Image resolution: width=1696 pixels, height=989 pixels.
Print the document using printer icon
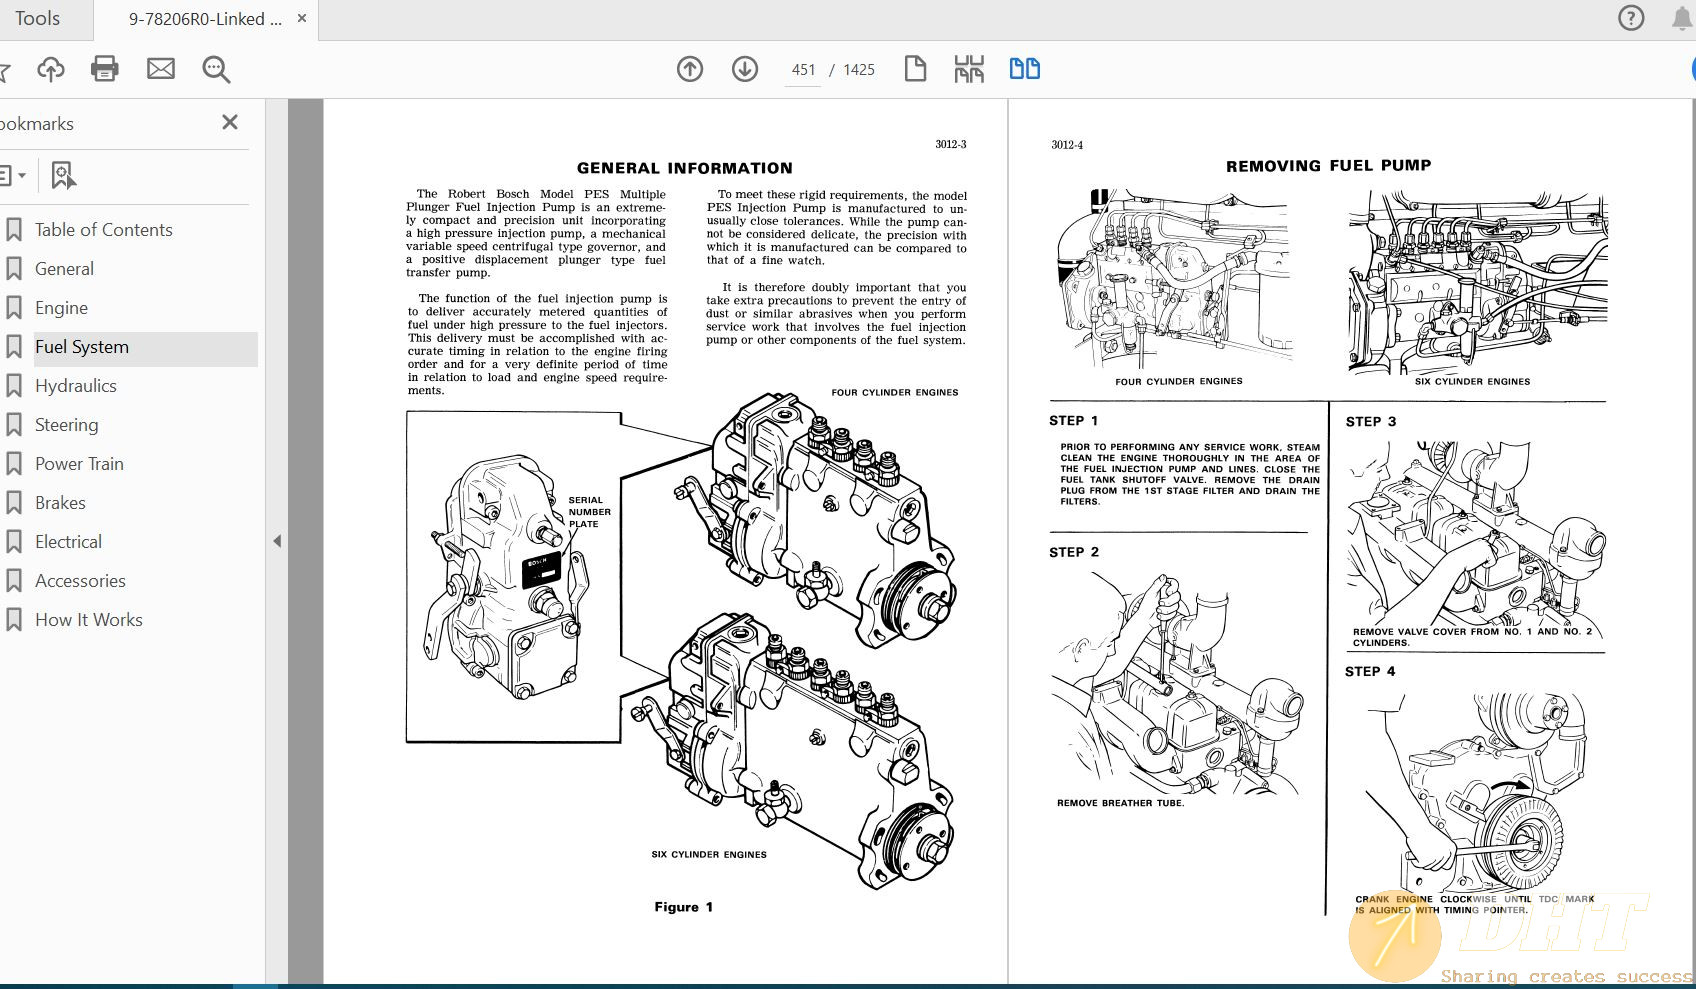(105, 69)
